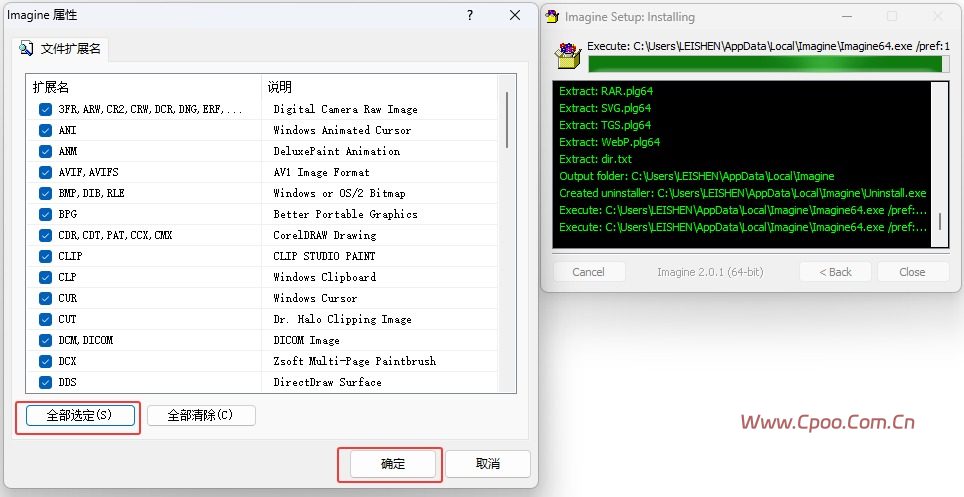Click the 取消 cancel button
Viewport: 964px width, 497px height.
[x=488, y=464]
